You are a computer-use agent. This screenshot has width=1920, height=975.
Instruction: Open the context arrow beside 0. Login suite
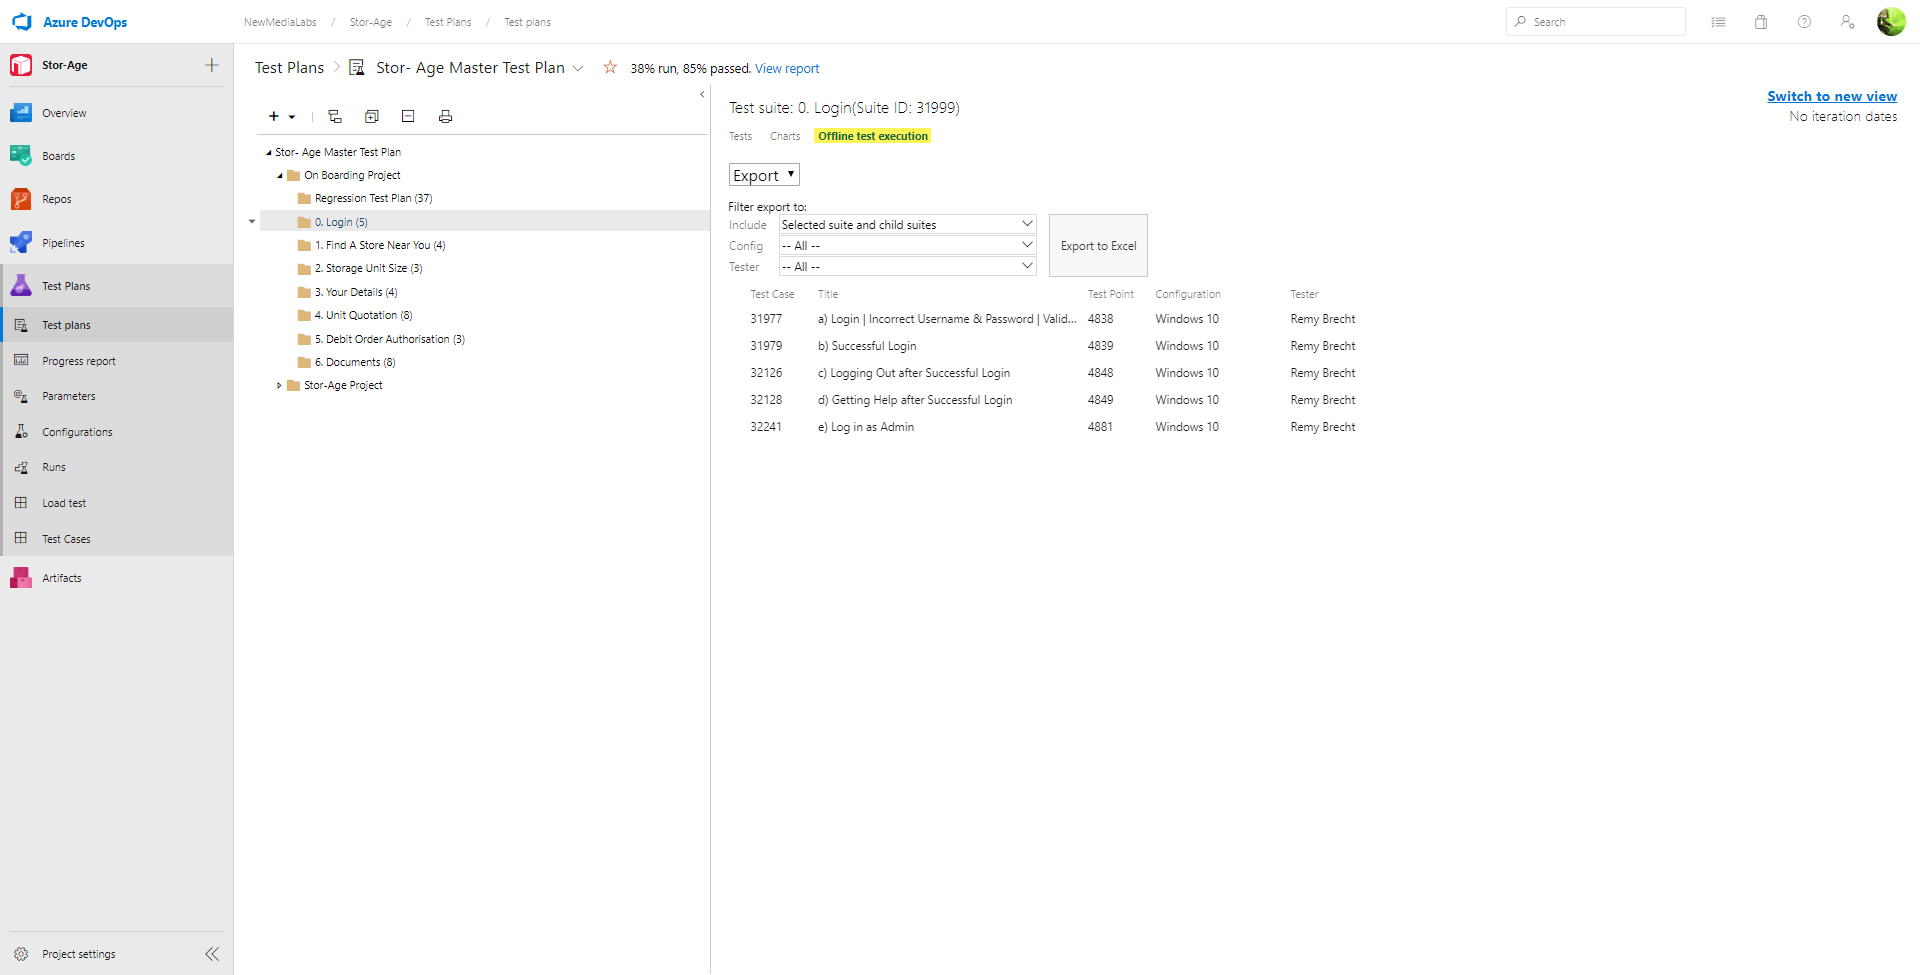point(252,222)
